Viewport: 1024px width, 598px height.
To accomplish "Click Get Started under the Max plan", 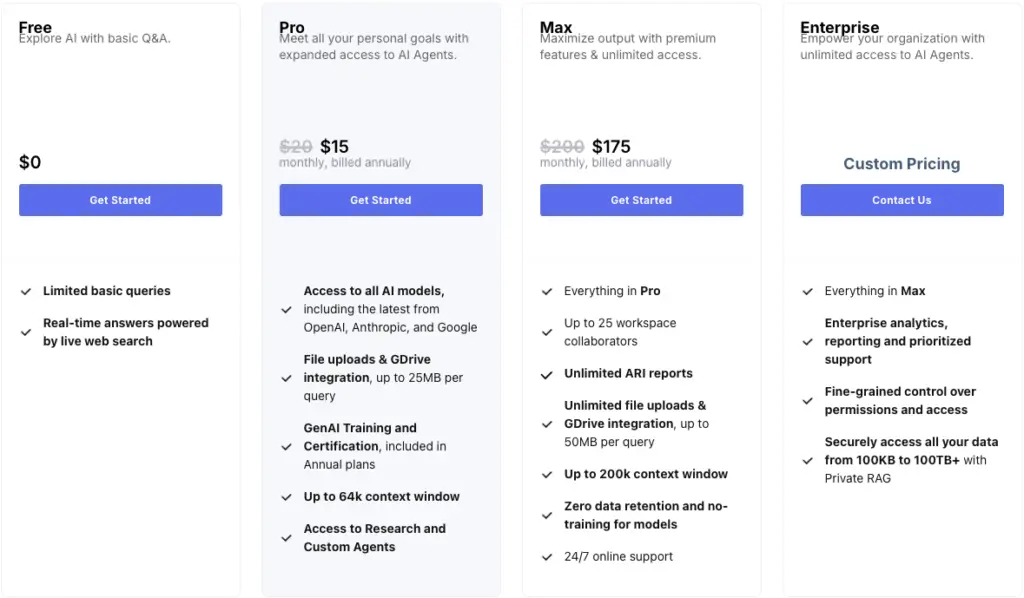I will tap(641, 200).
